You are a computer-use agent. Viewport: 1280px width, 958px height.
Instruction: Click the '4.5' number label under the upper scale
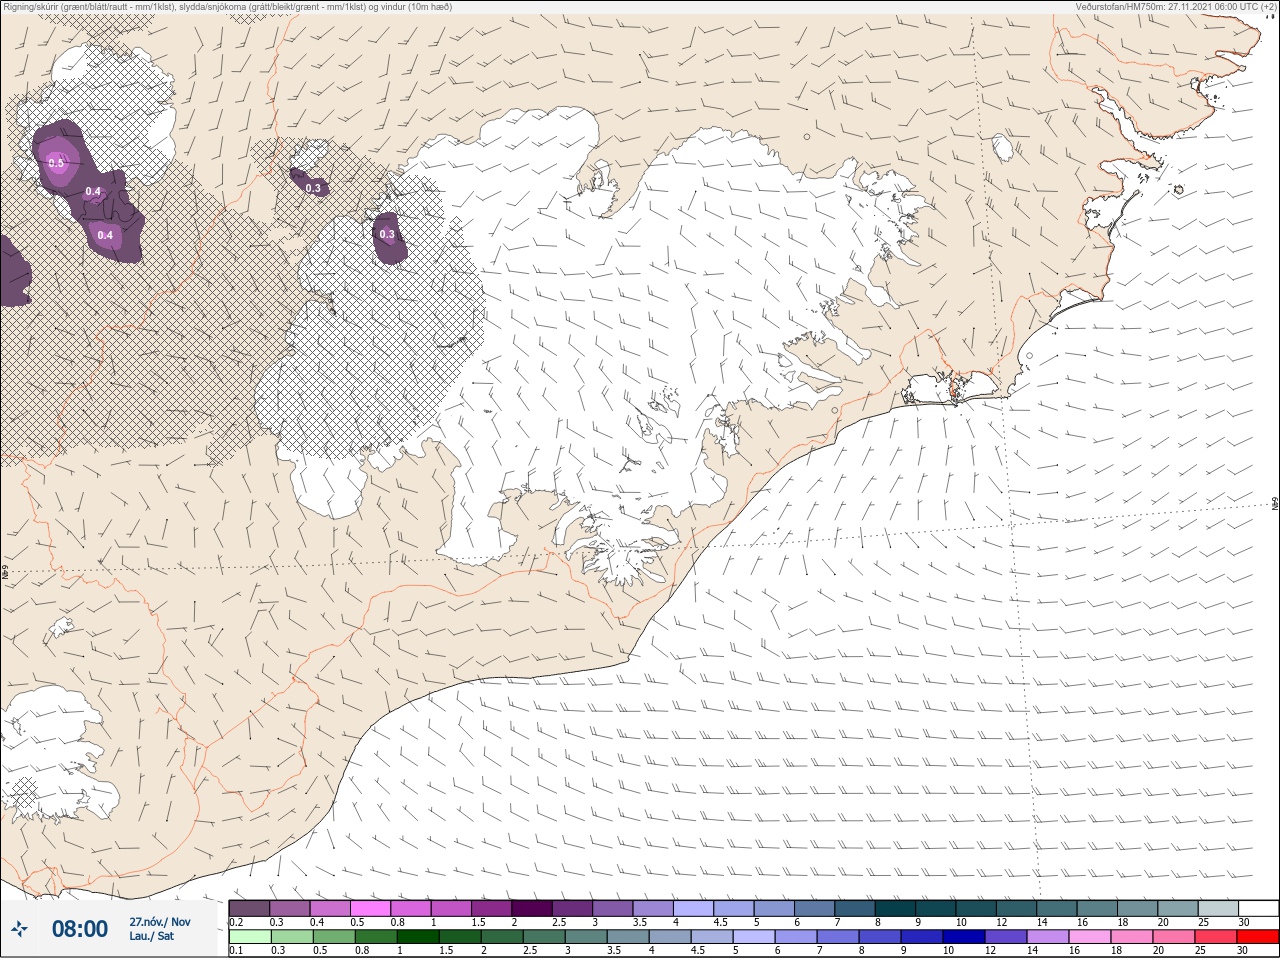click(x=721, y=922)
